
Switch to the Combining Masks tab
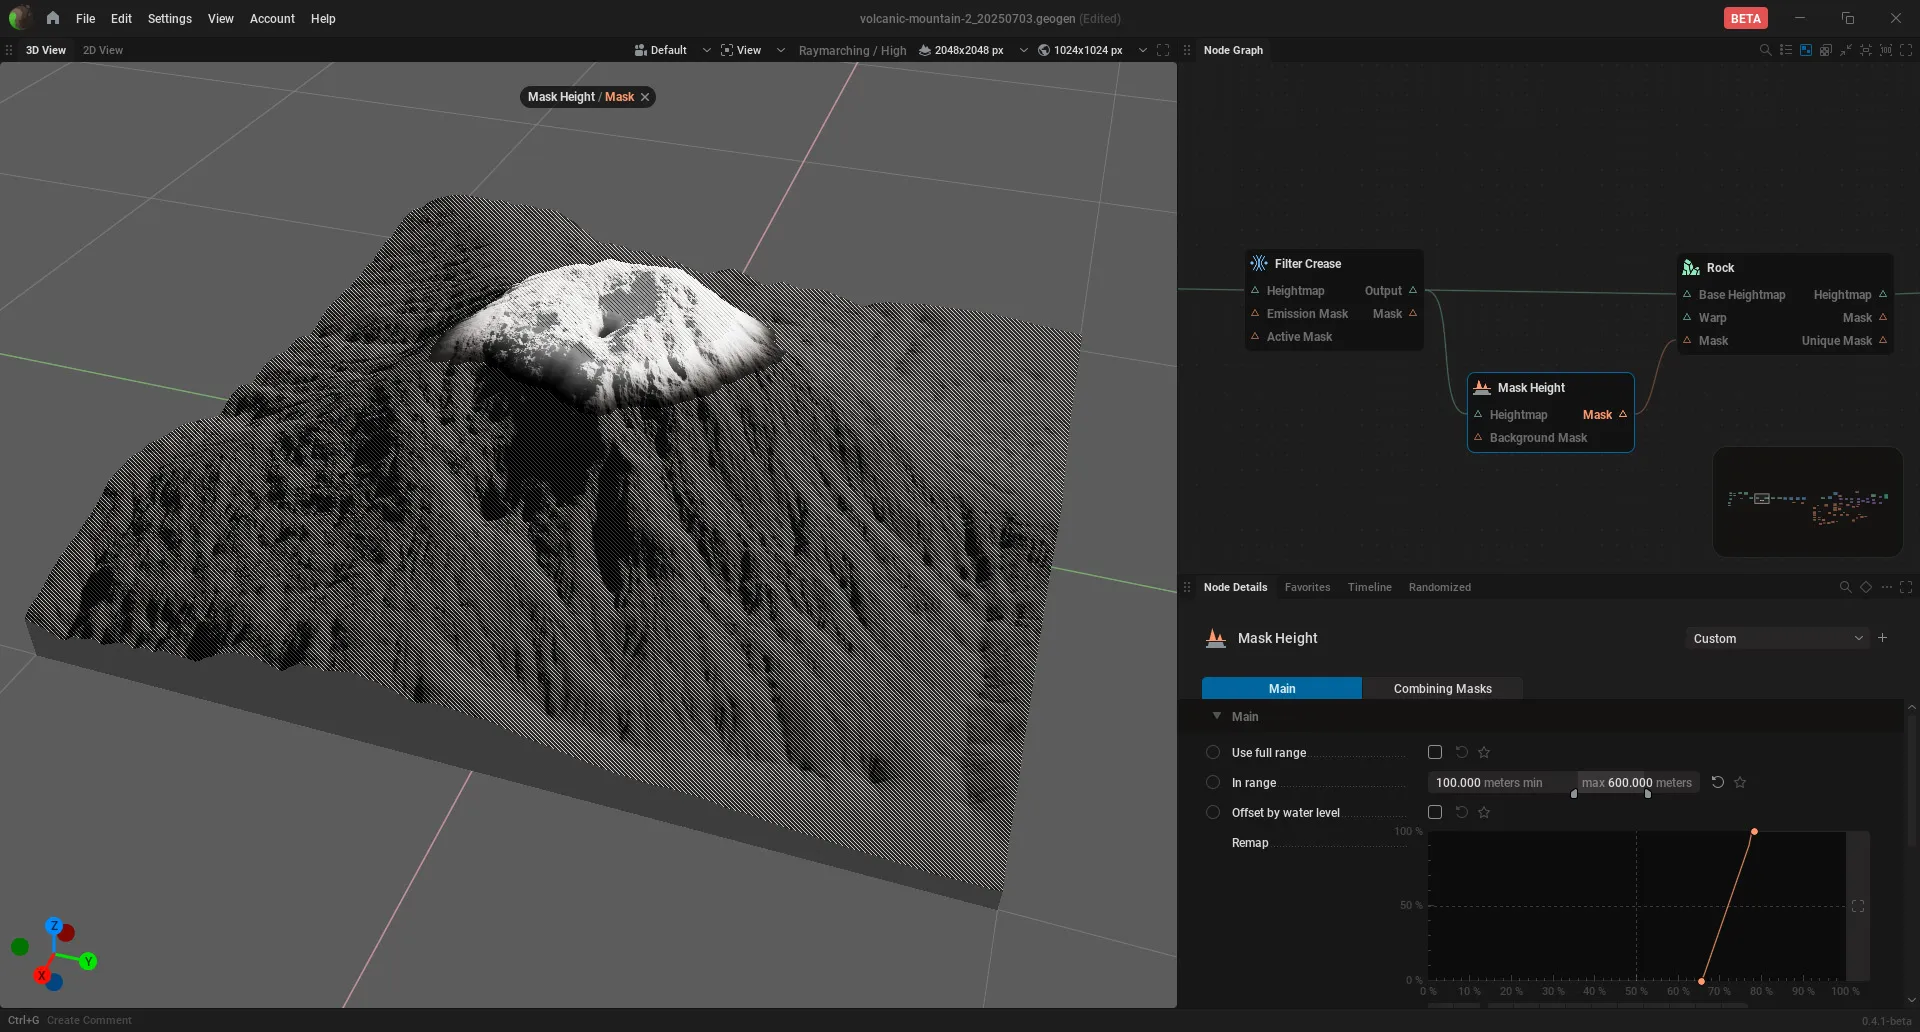(x=1442, y=688)
